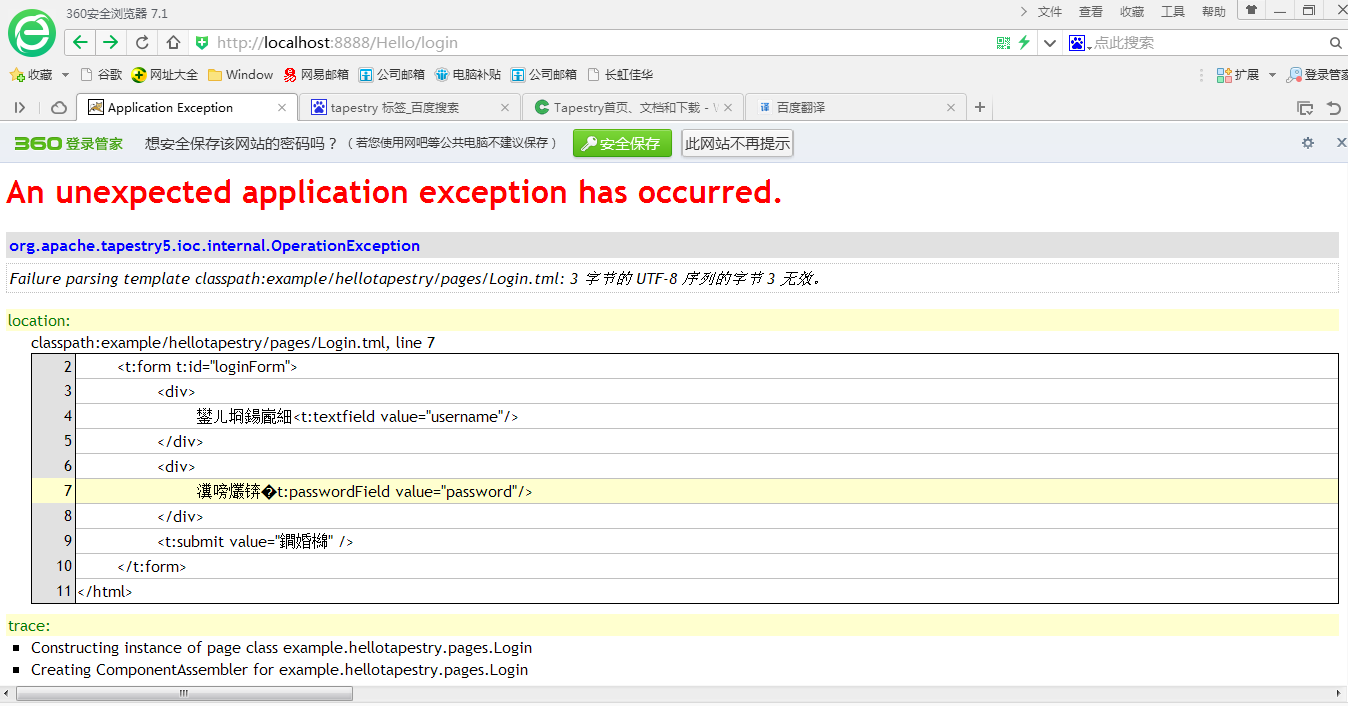Screen dimensions: 1348x706
Task: Open the 网址大全 bookmark
Action: tap(165, 74)
